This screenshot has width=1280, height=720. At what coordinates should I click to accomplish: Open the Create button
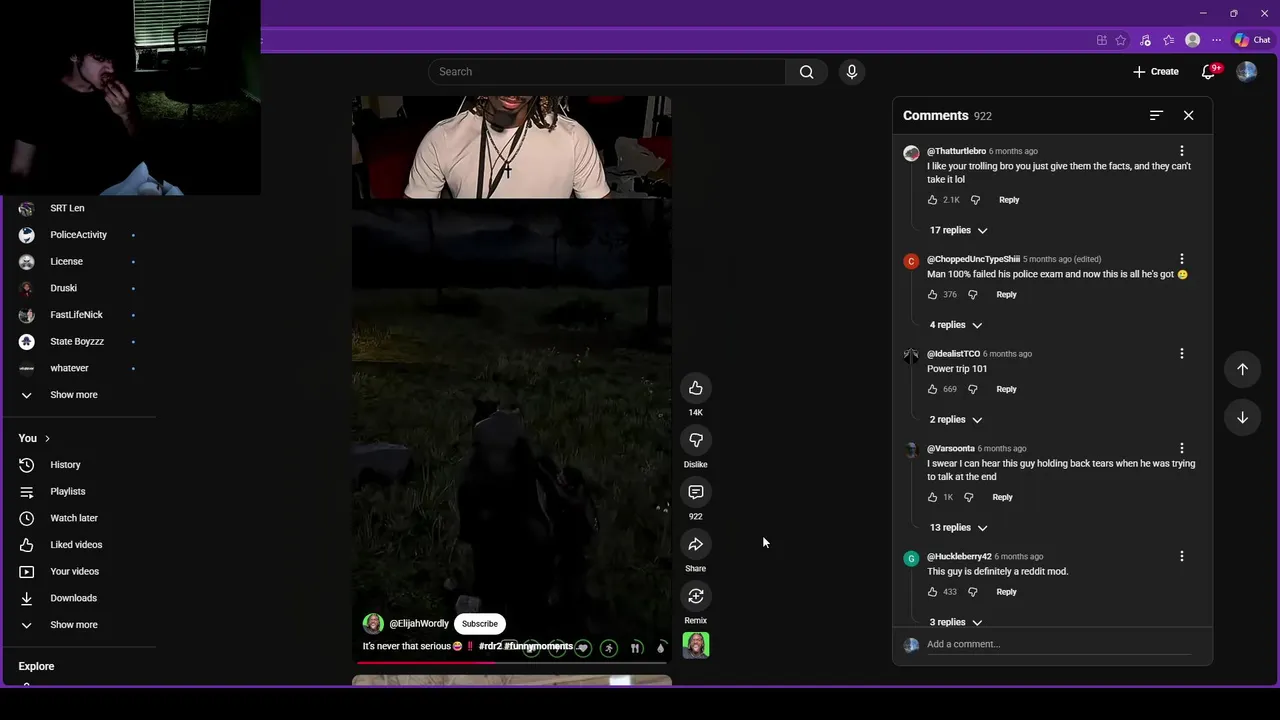tap(1156, 72)
